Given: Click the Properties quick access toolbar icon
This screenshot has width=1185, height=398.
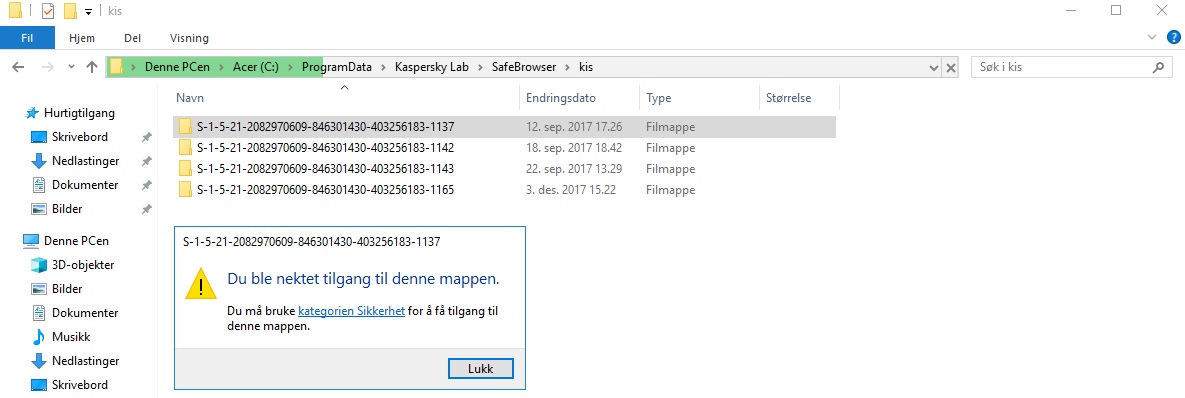Looking at the screenshot, I should coord(48,11).
